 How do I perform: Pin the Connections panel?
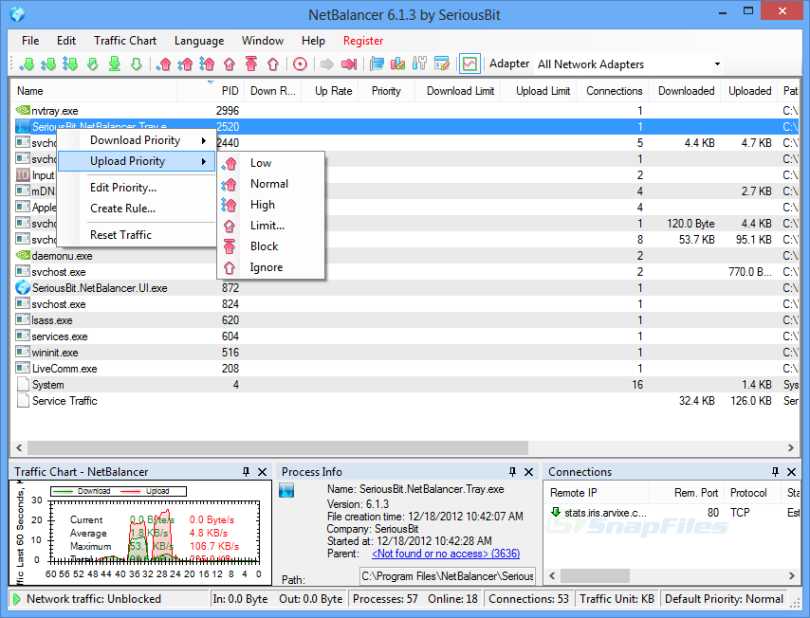pyautogui.click(x=775, y=471)
